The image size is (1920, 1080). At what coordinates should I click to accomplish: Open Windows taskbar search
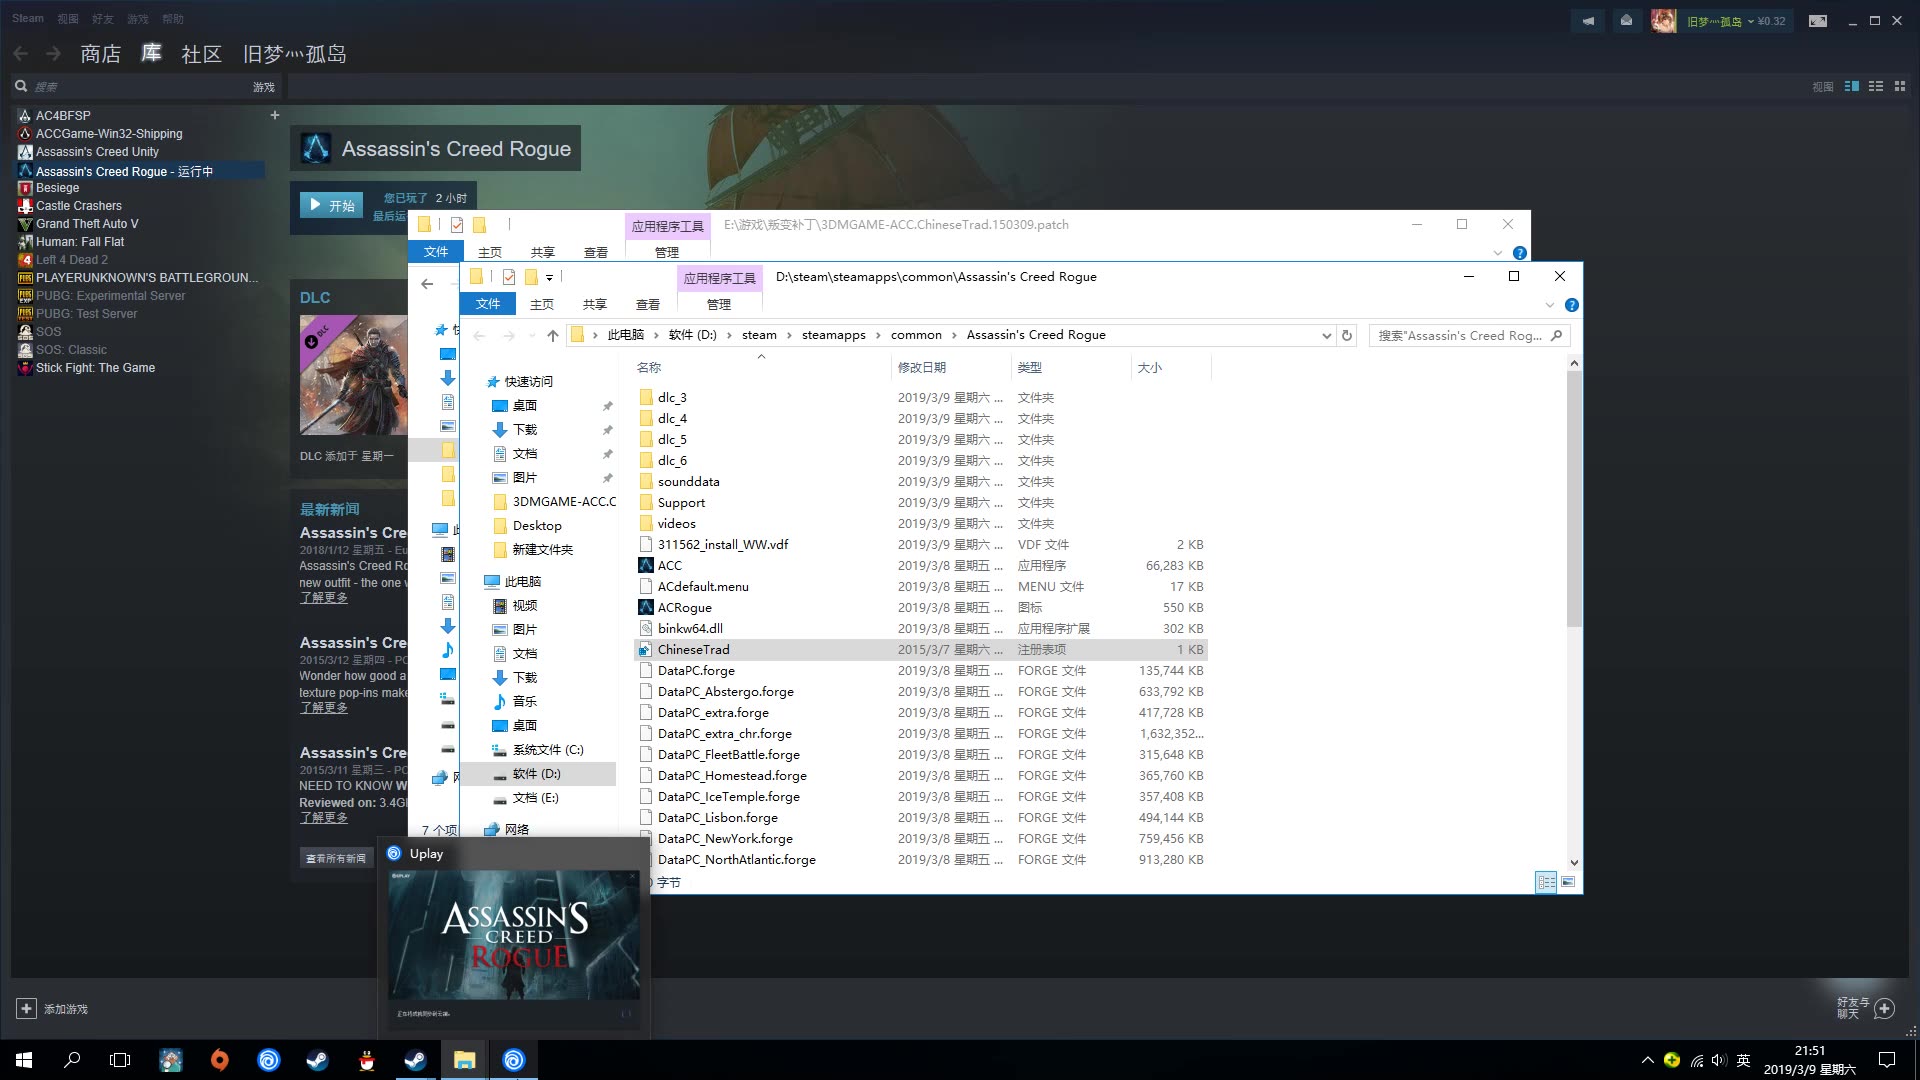tap(72, 1060)
